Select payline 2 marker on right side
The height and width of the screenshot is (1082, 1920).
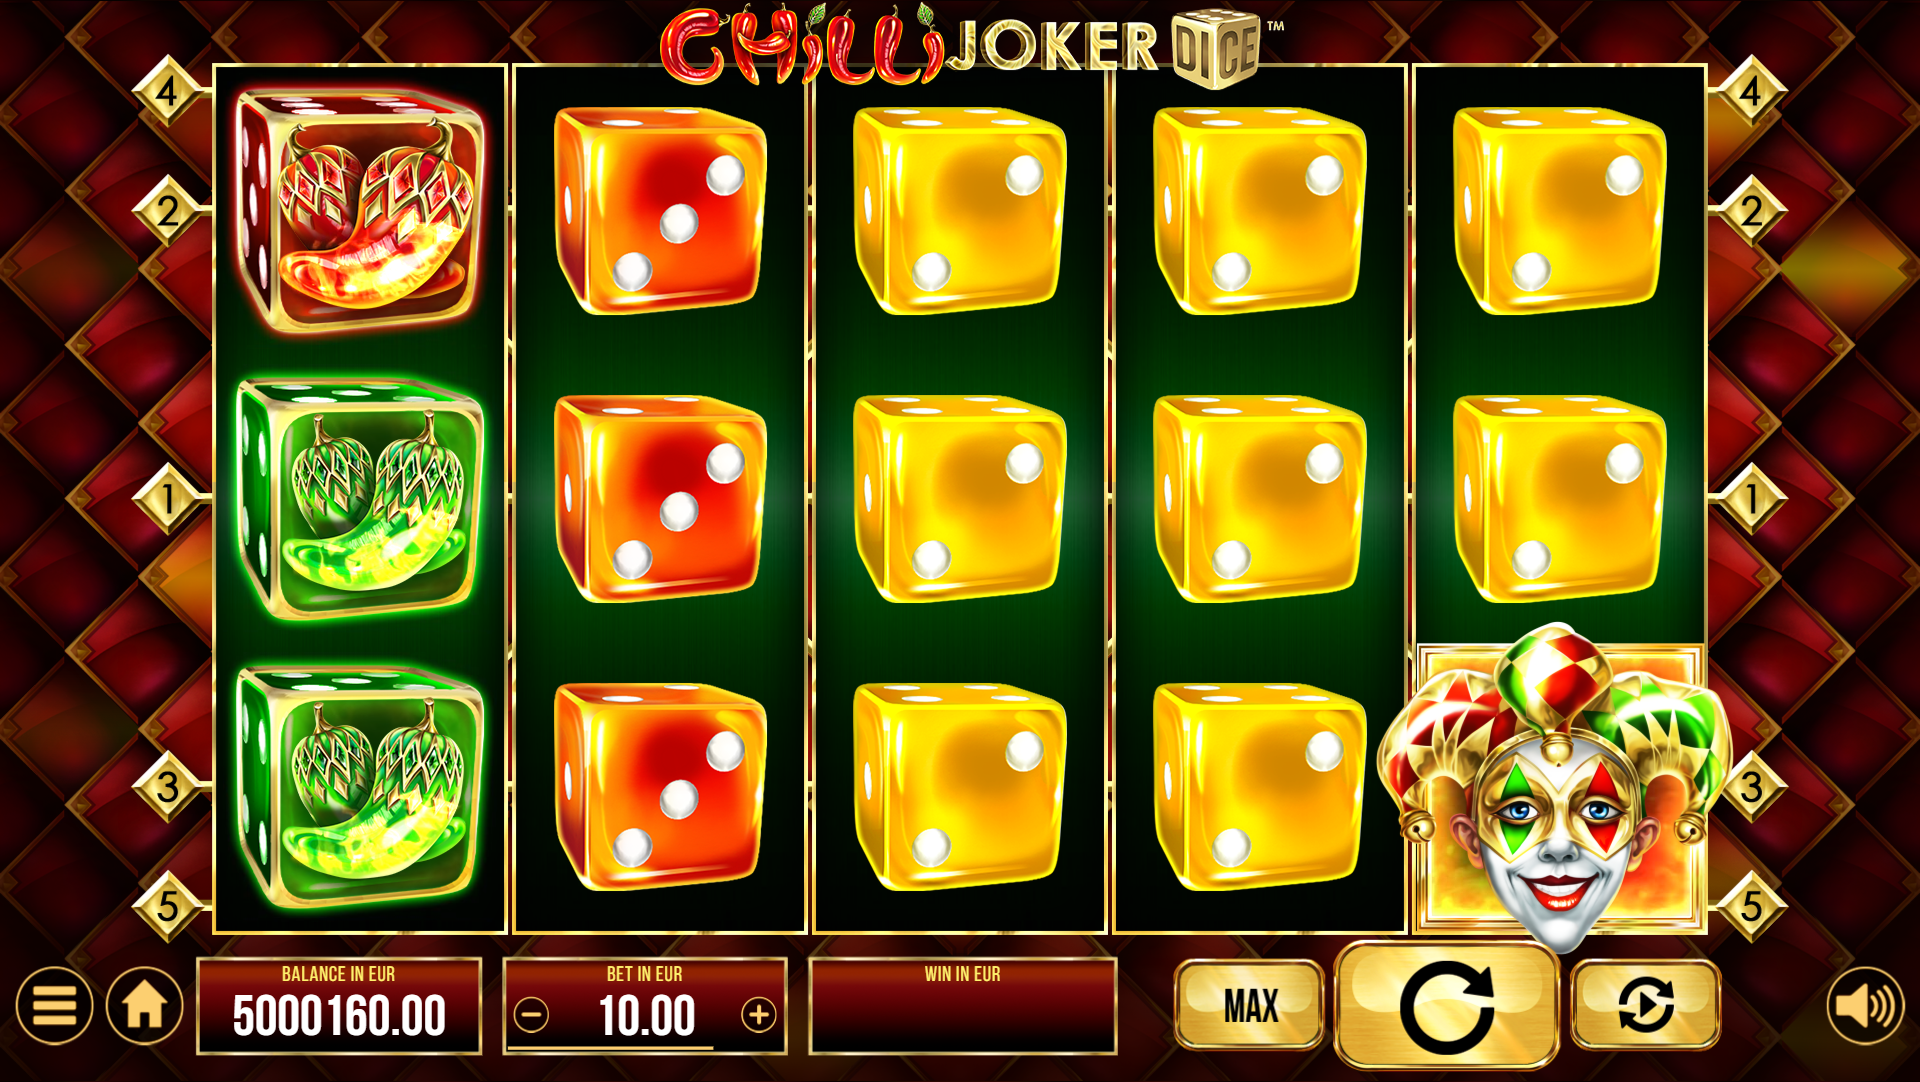click(1751, 211)
